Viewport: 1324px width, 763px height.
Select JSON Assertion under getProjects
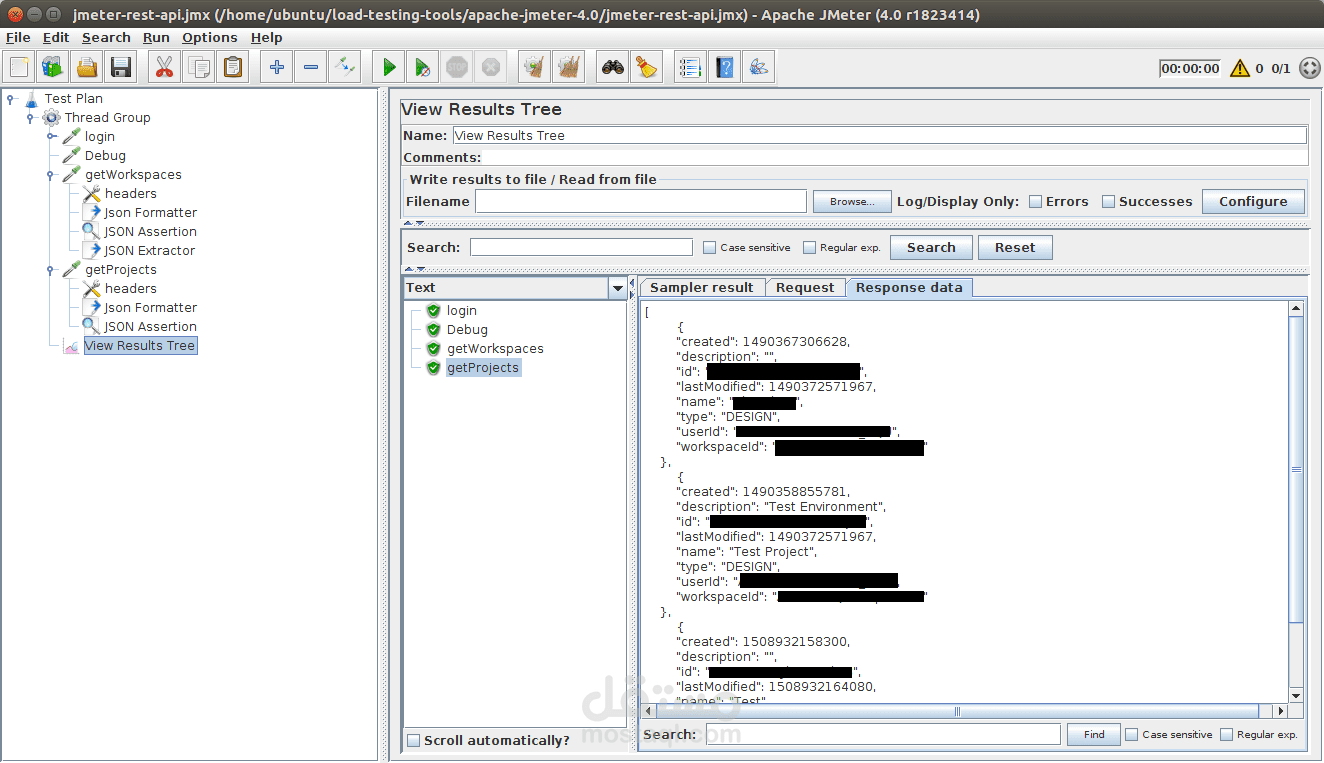pos(150,326)
